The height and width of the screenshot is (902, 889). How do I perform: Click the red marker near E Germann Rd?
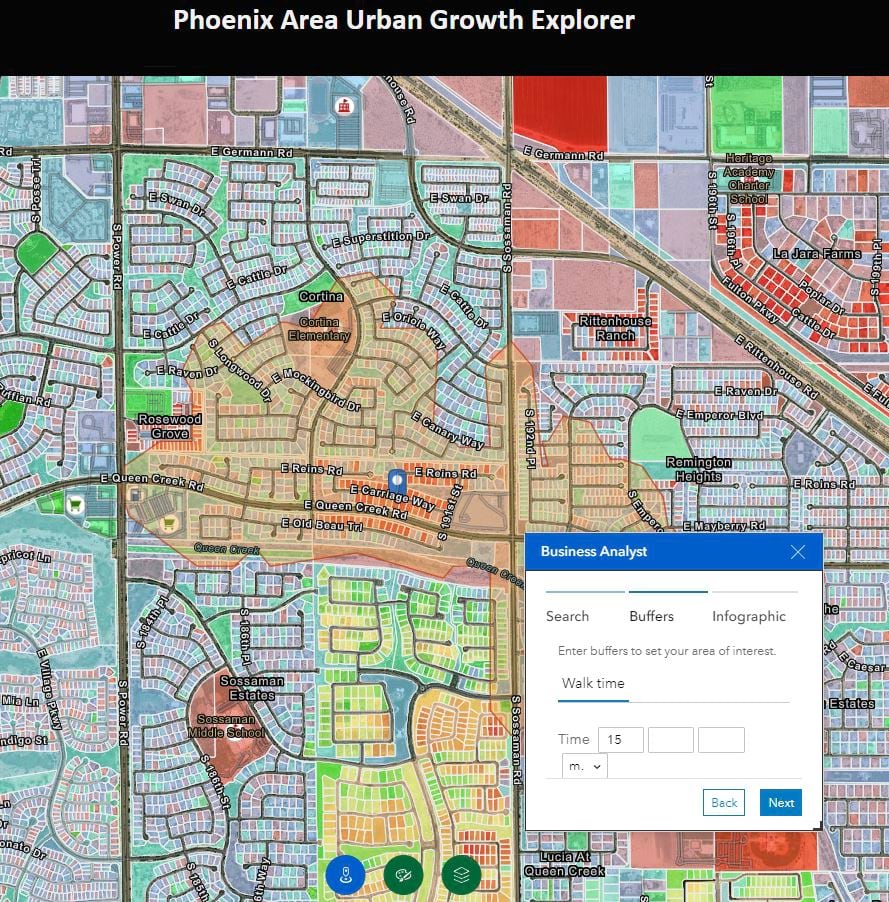coord(344,107)
